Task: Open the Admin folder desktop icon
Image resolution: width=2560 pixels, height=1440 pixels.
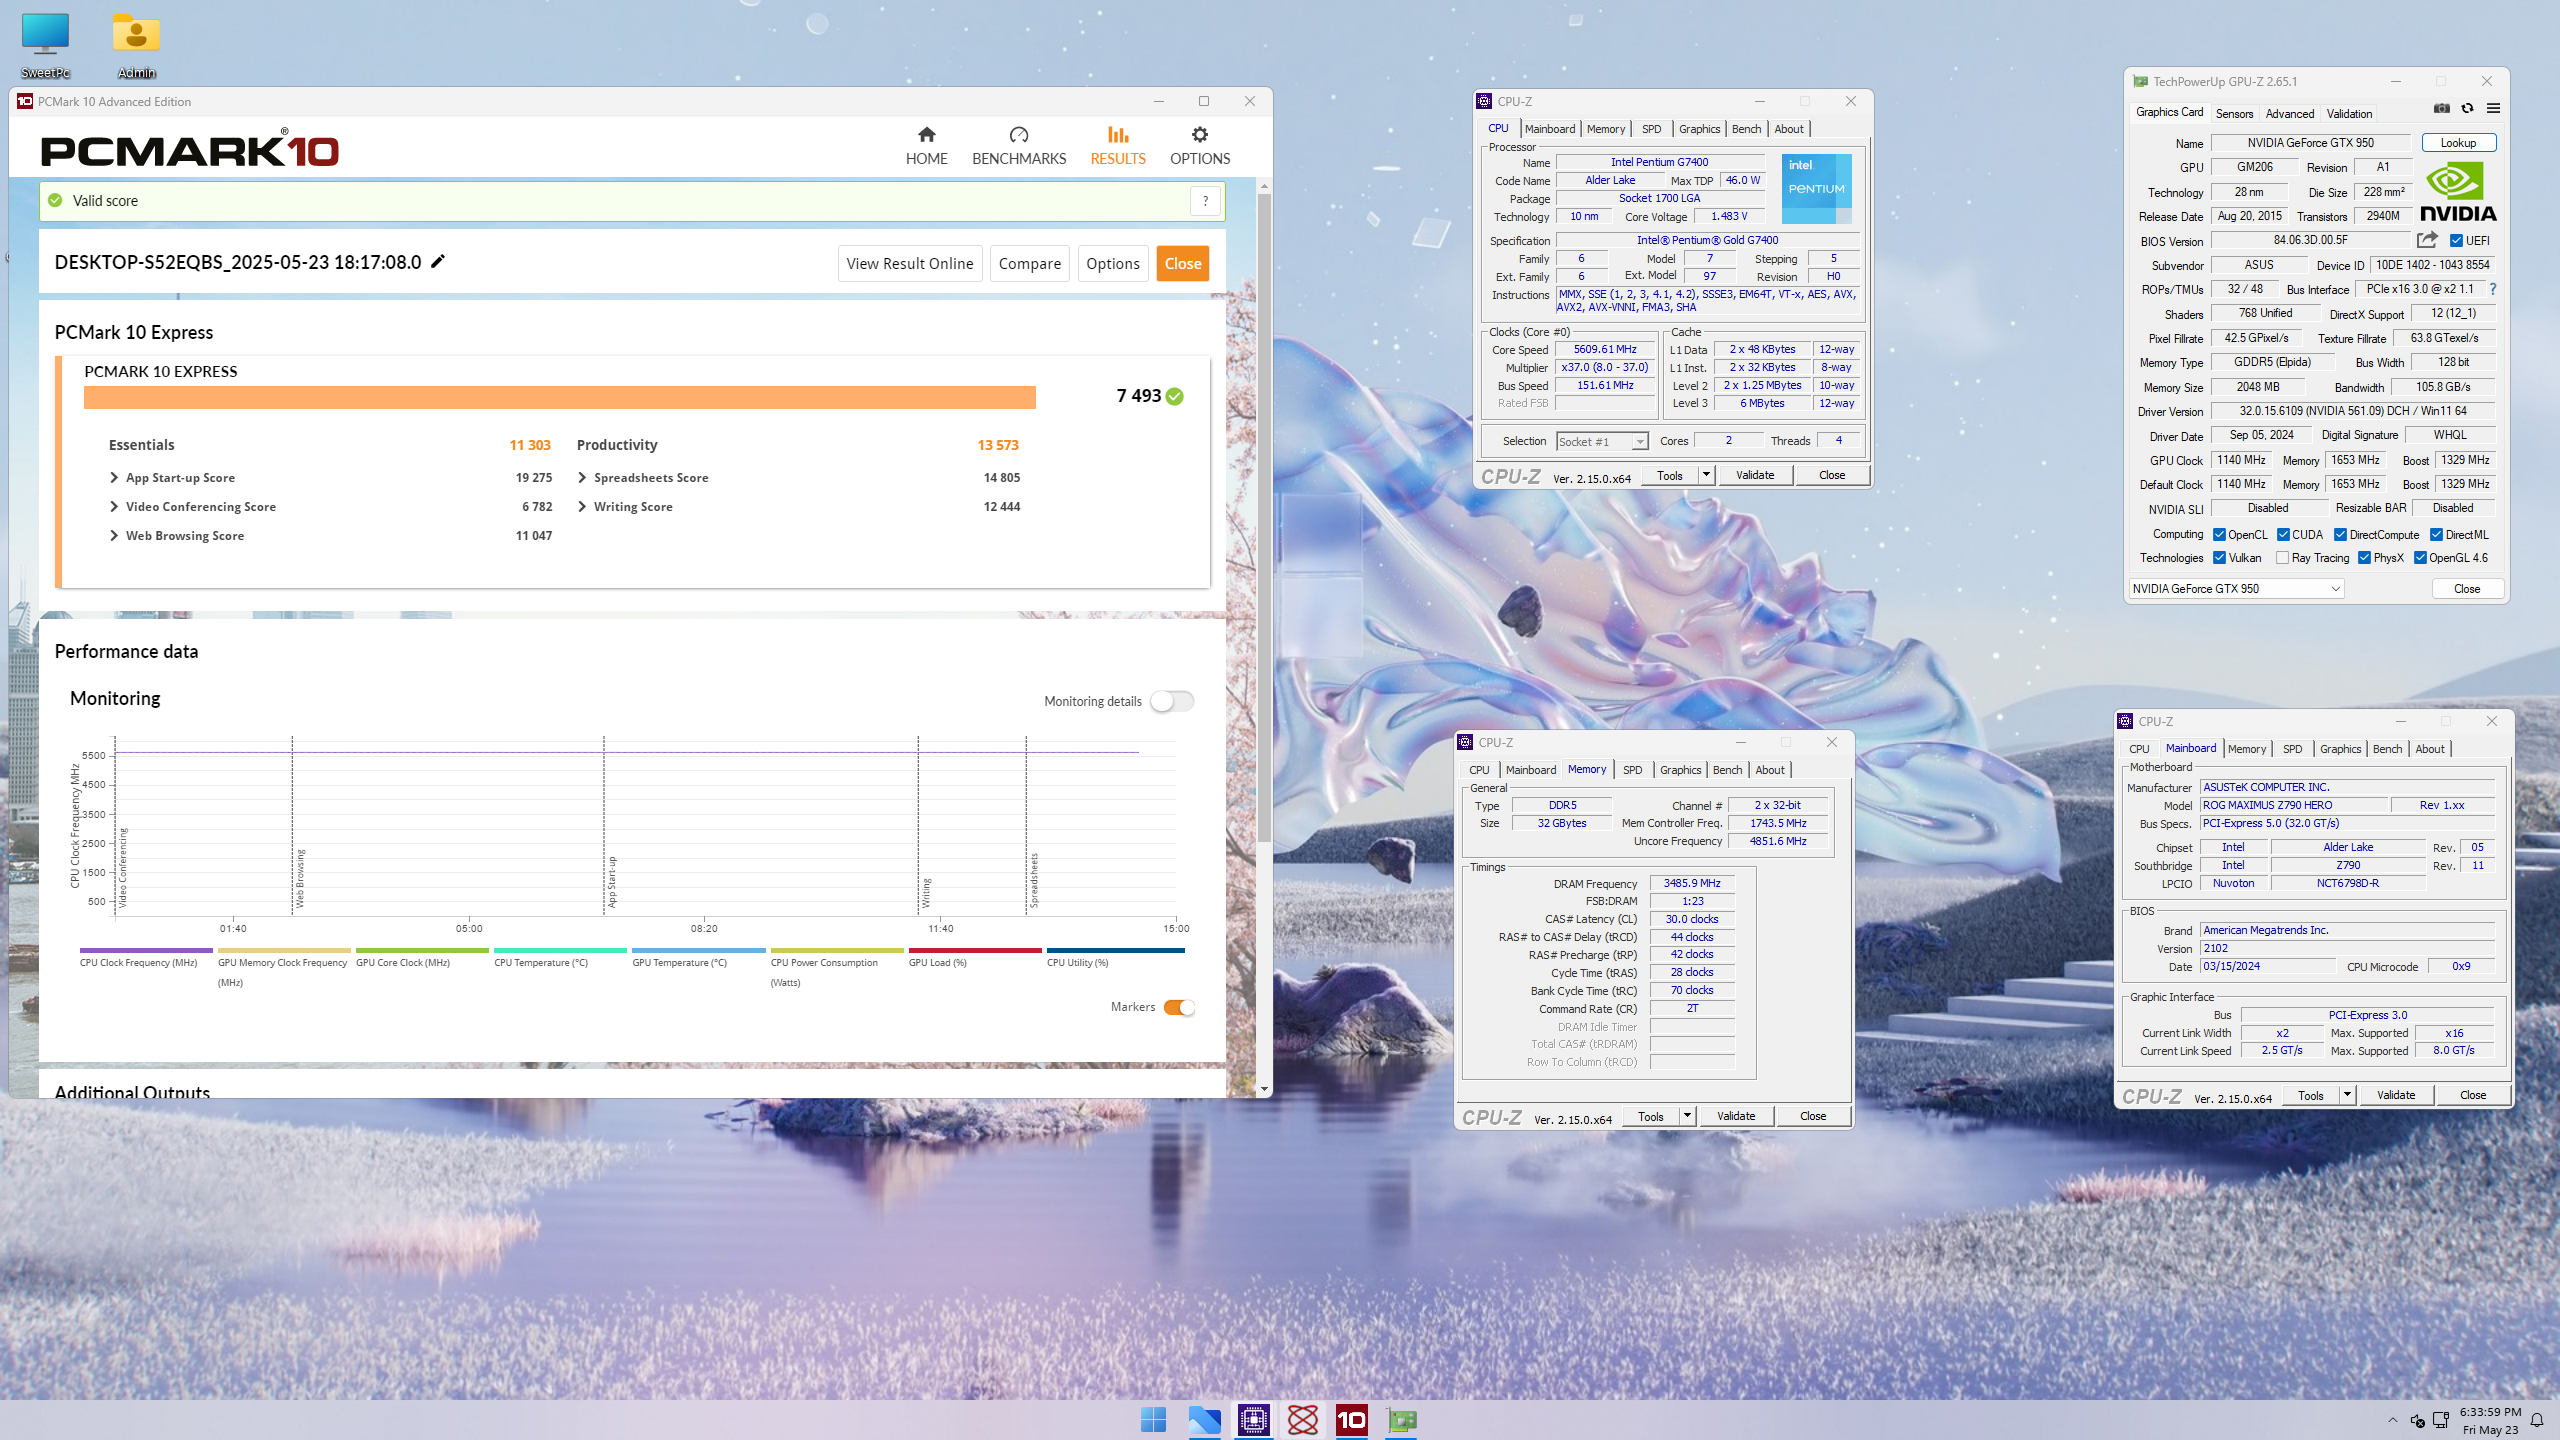Action: pos(136,45)
